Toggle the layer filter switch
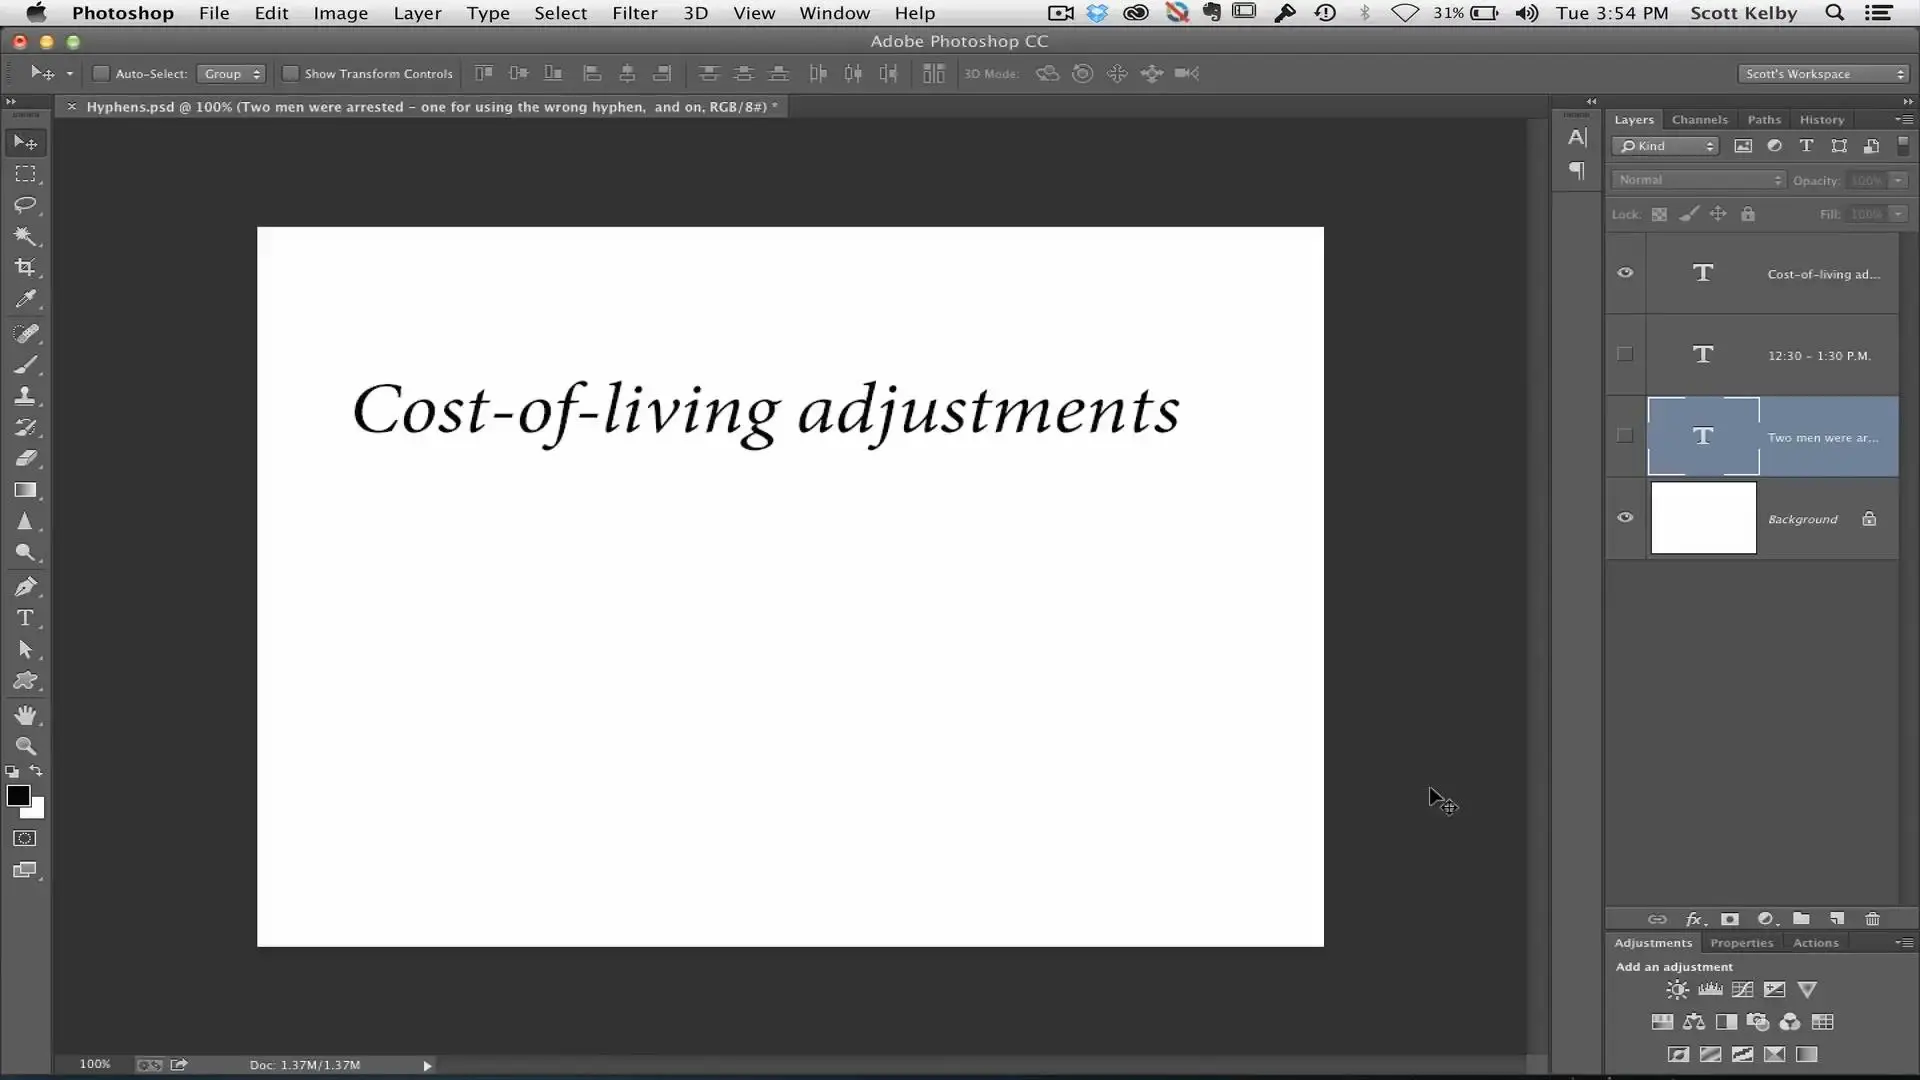Screen dimensions: 1920x1080 tap(1903, 146)
